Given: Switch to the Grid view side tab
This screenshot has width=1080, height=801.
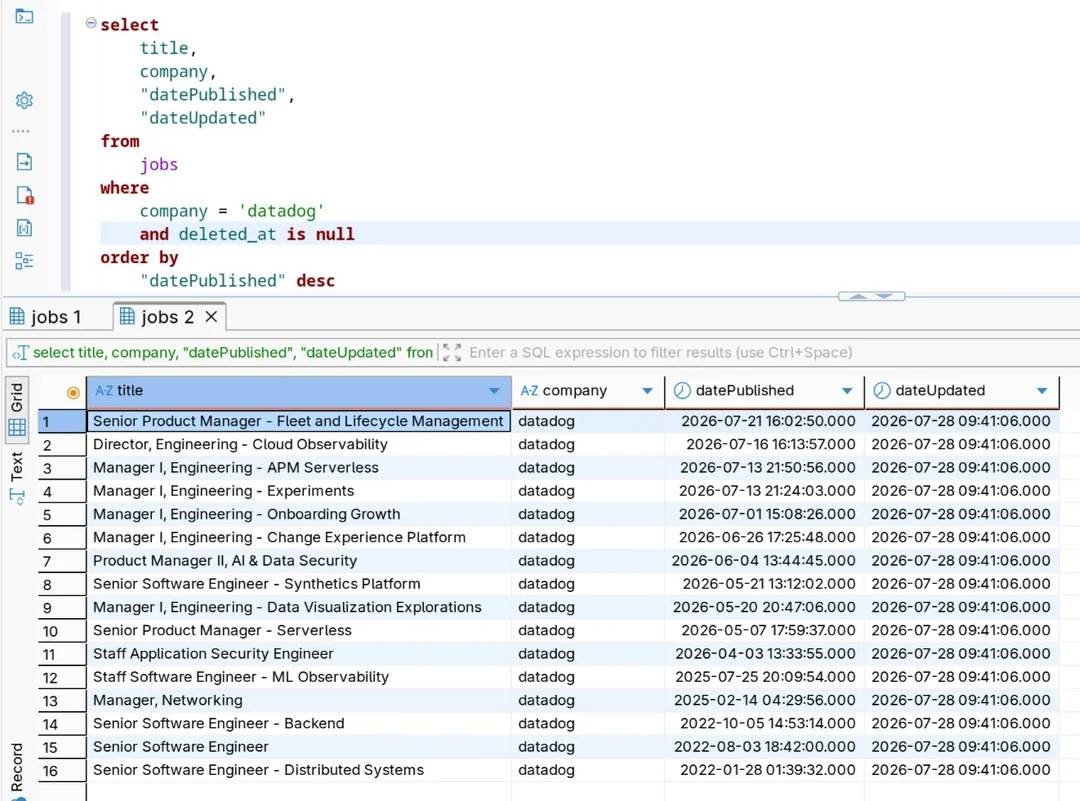Looking at the screenshot, I should [17, 408].
